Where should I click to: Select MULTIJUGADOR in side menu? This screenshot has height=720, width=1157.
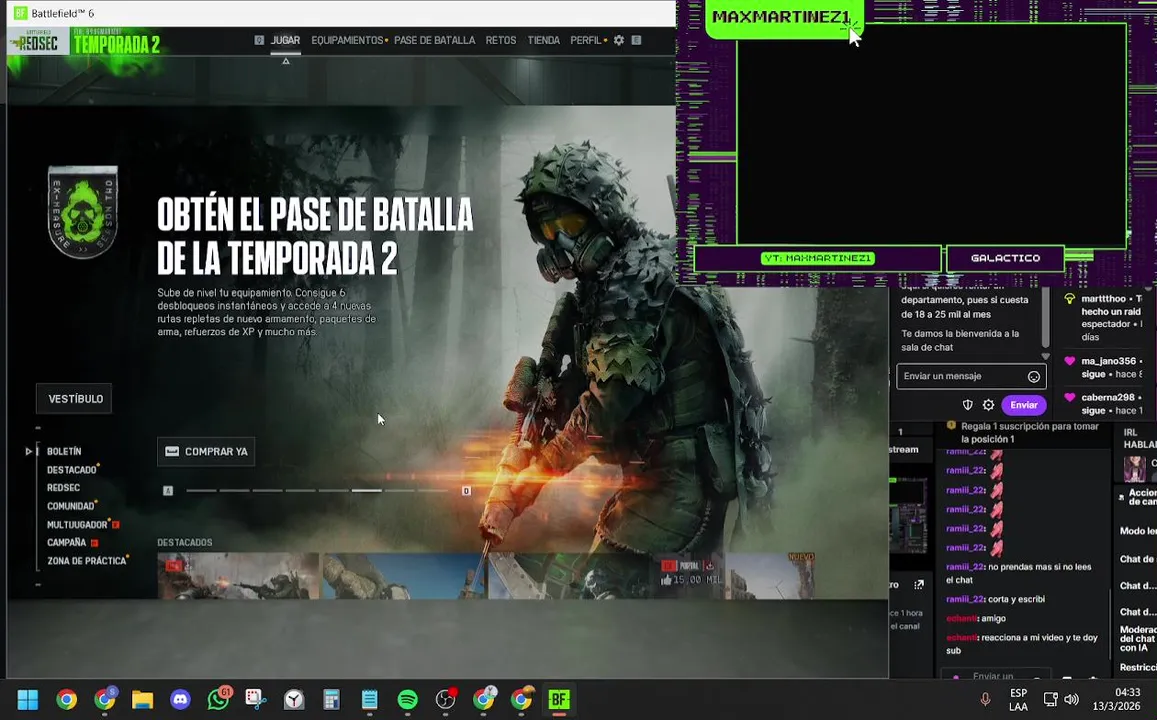(77, 525)
